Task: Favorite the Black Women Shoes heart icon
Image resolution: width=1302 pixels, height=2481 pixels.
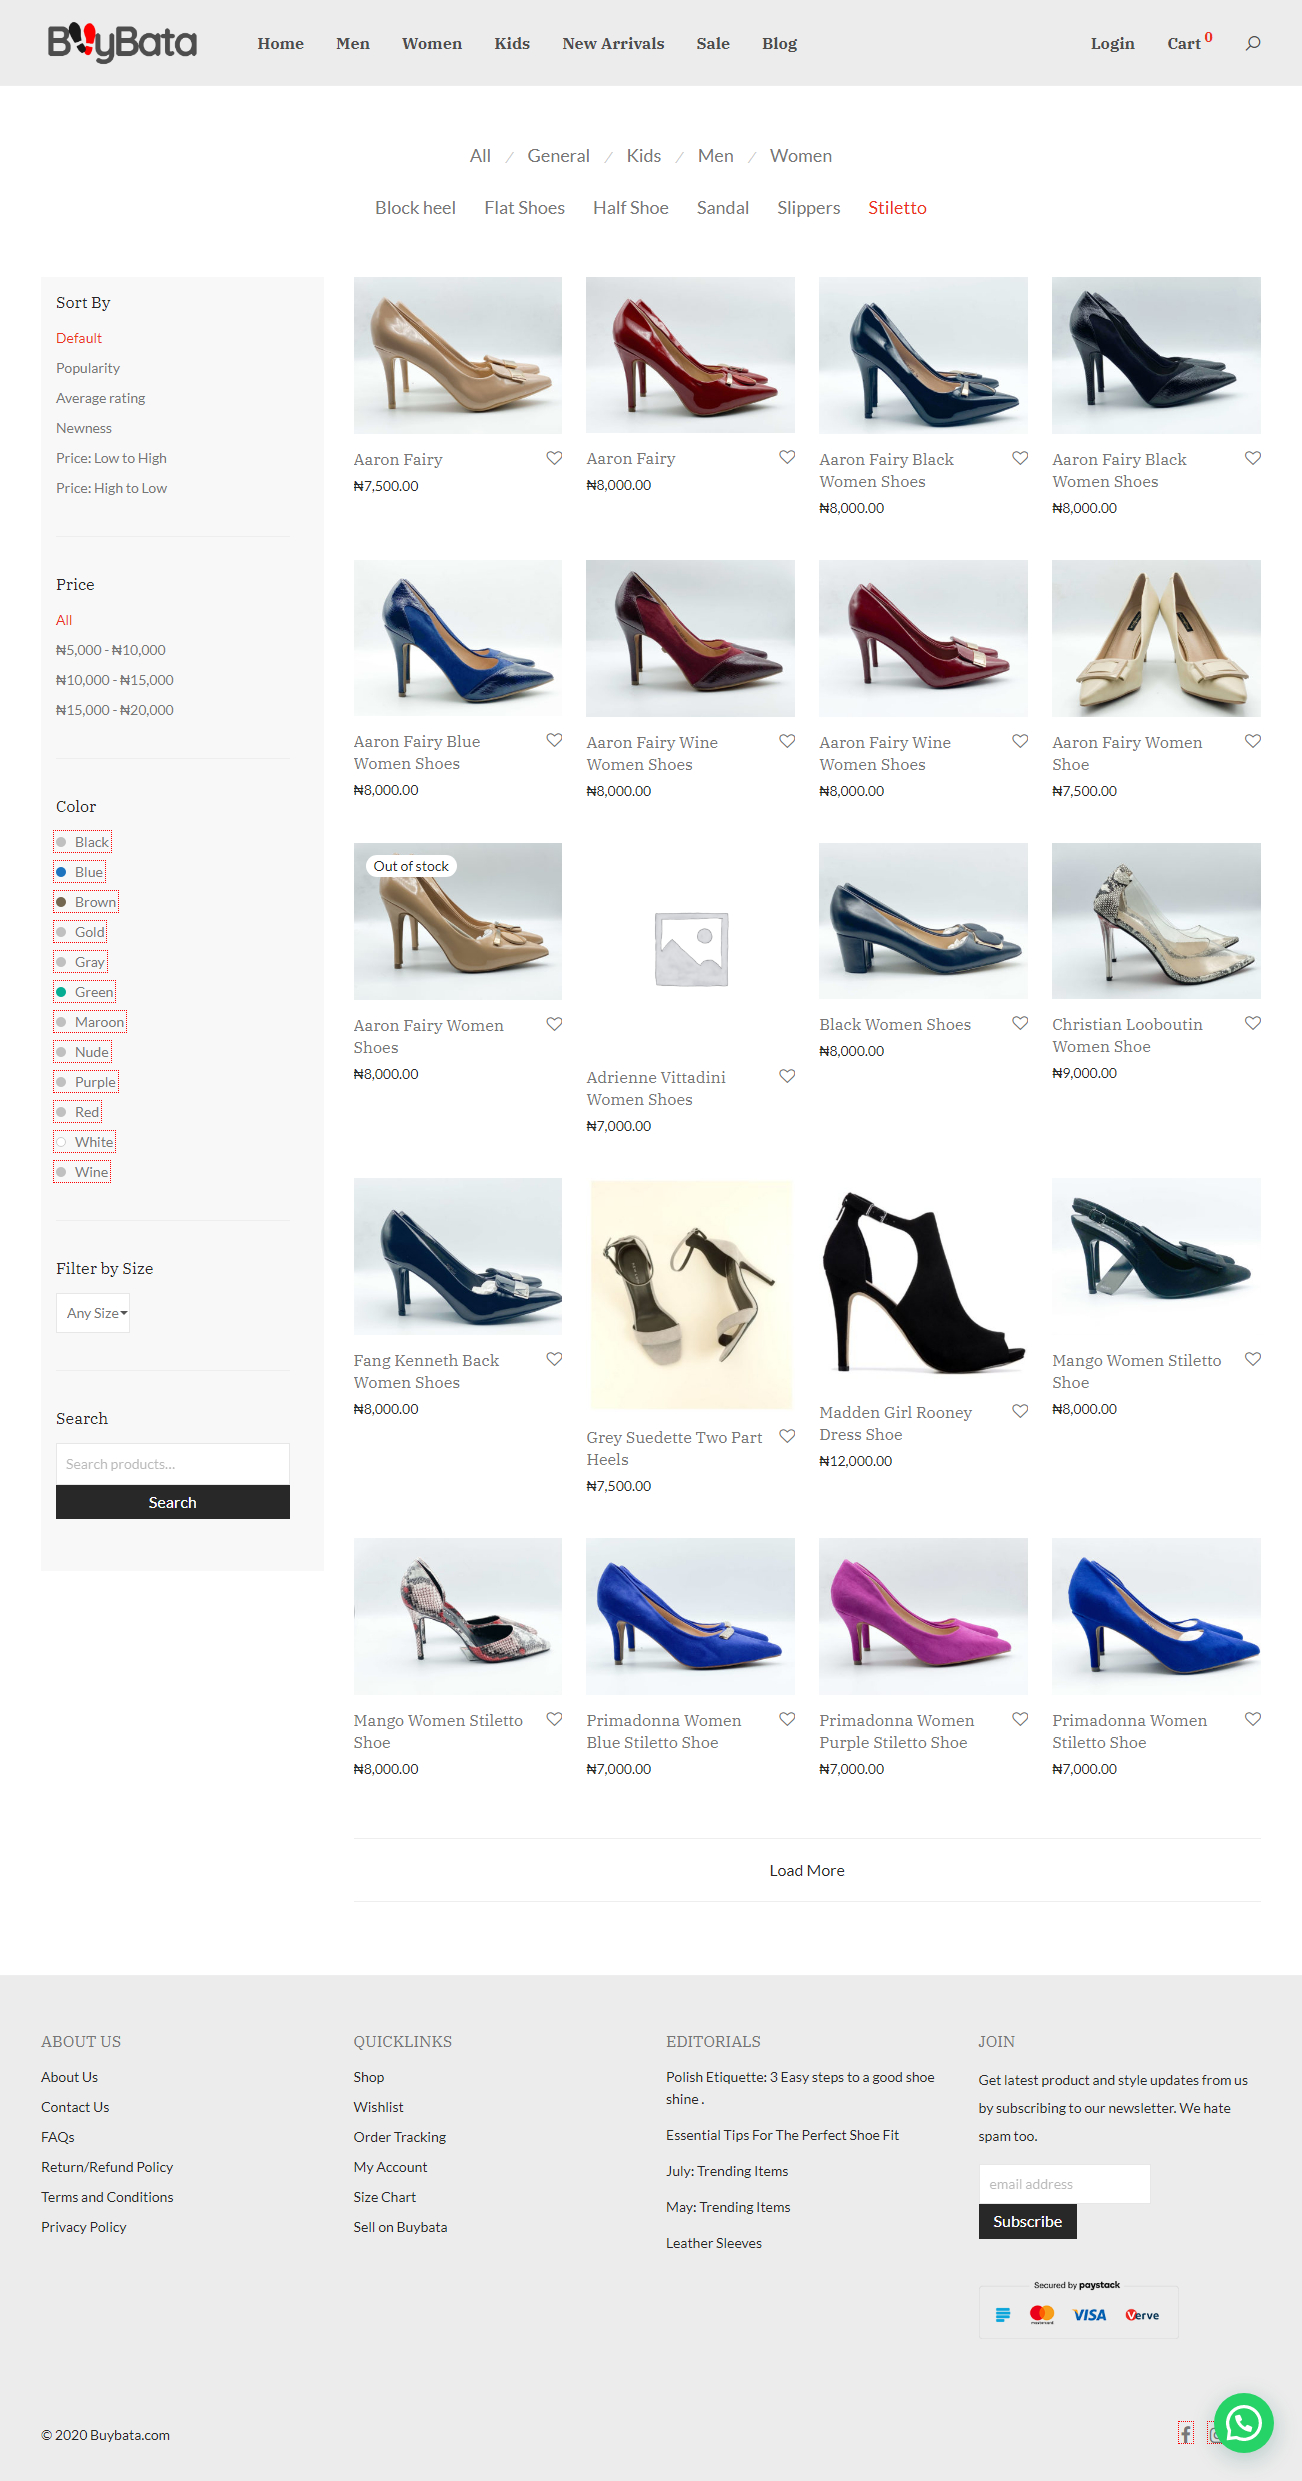Action: (x=1019, y=1023)
